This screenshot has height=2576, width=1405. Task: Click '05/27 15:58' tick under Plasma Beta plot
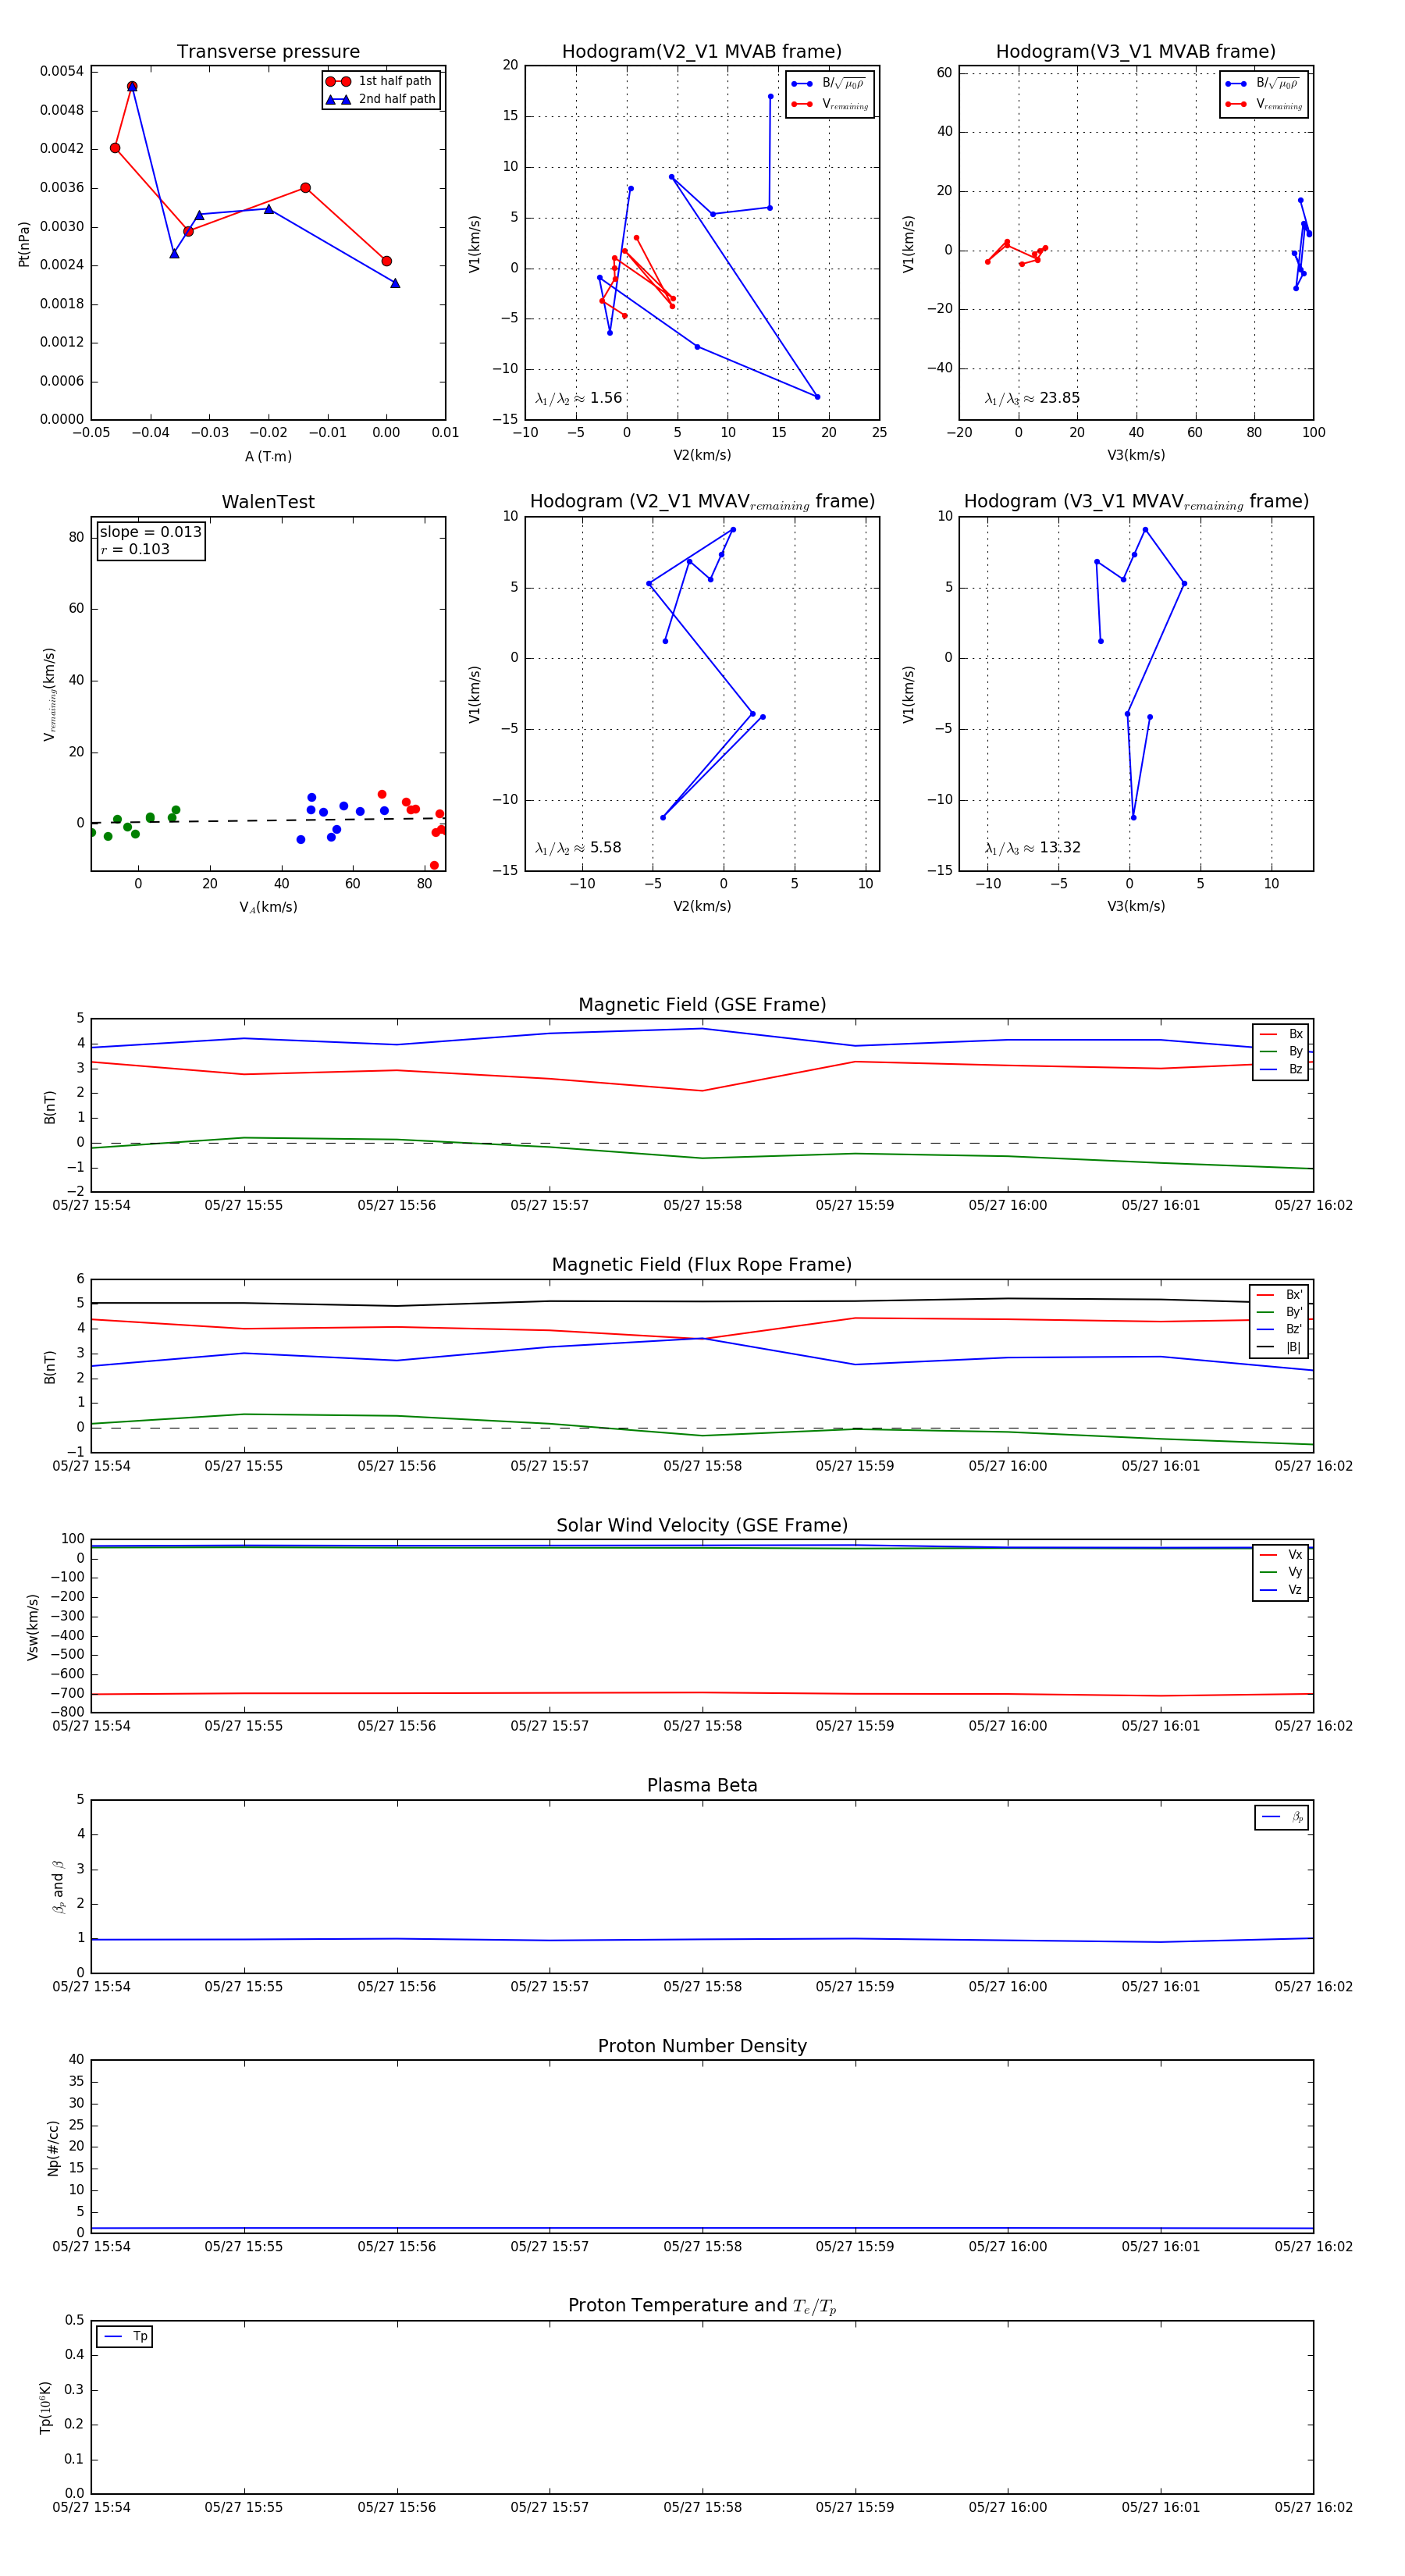702,1987
